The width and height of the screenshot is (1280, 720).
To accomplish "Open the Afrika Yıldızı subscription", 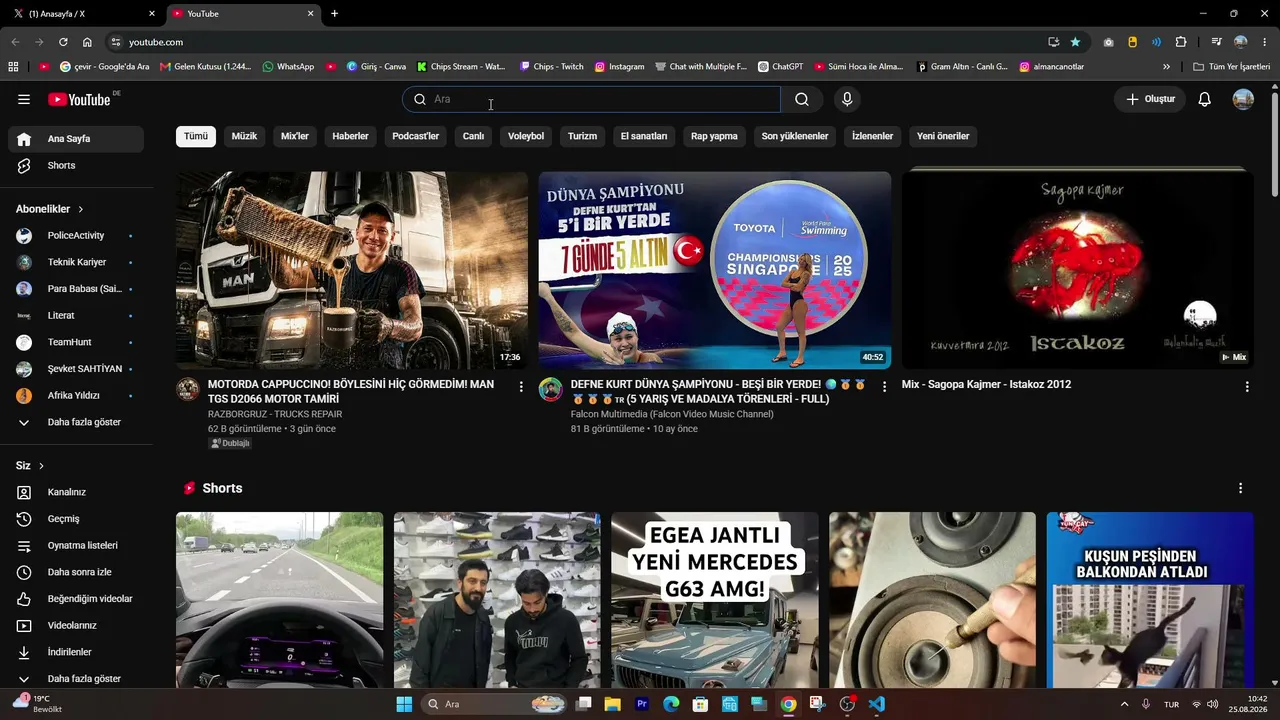I will [x=76, y=395].
